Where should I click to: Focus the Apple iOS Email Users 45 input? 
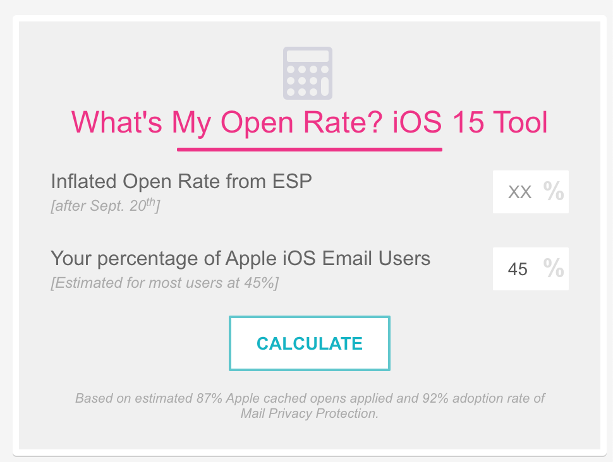coord(531,269)
